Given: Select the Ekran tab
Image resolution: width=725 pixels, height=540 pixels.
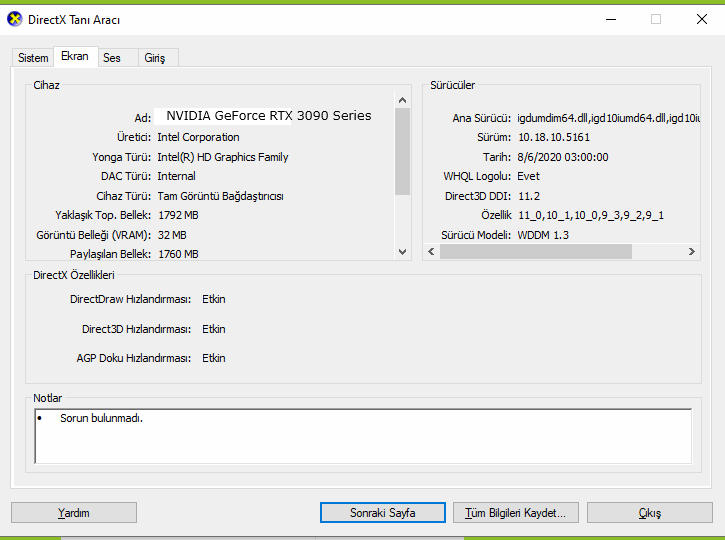Looking at the screenshot, I should (x=75, y=56).
